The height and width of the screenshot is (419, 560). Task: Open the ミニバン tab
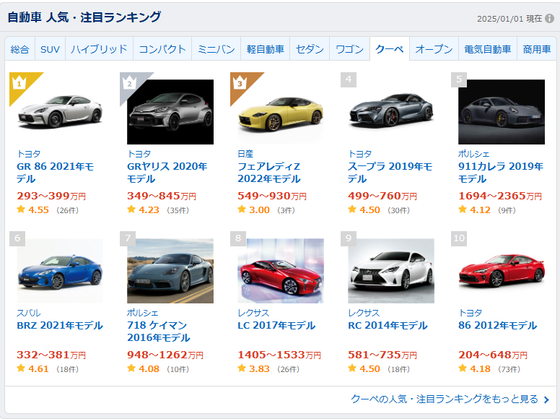(x=216, y=49)
